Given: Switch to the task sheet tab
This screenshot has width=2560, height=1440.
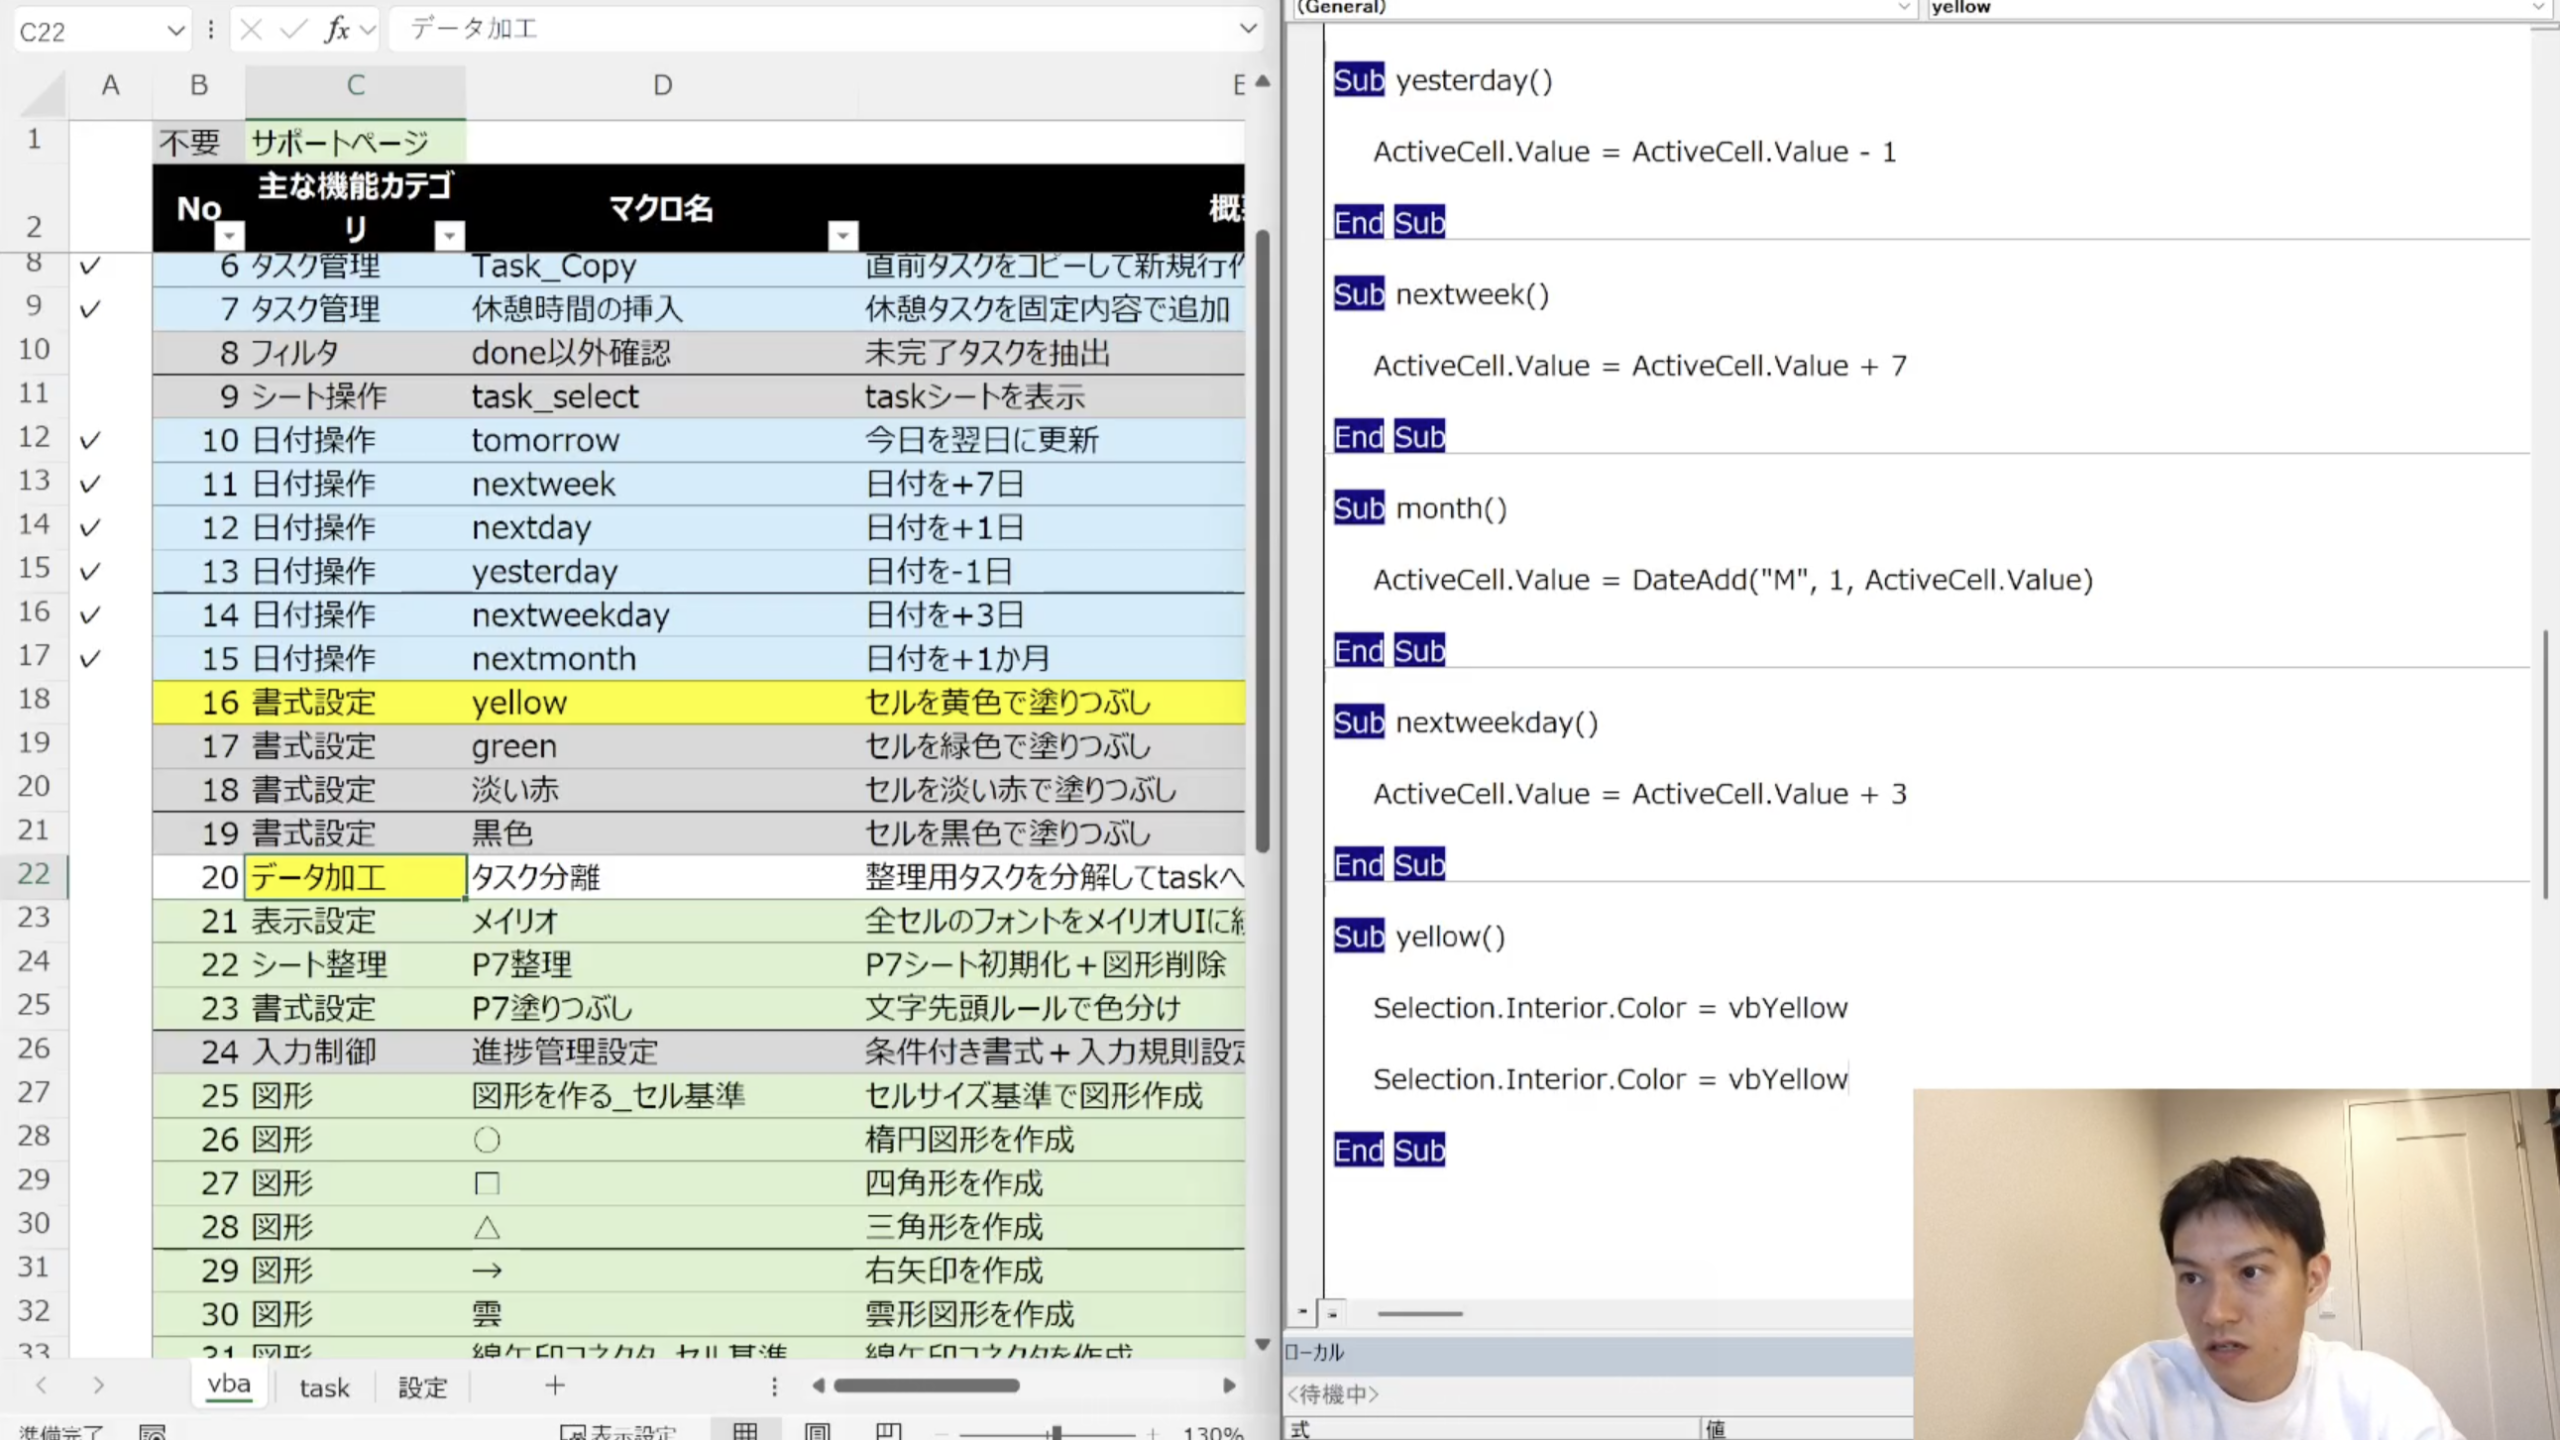Looking at the screenshot, I should pyautogui.click(x=324, y=1388).
